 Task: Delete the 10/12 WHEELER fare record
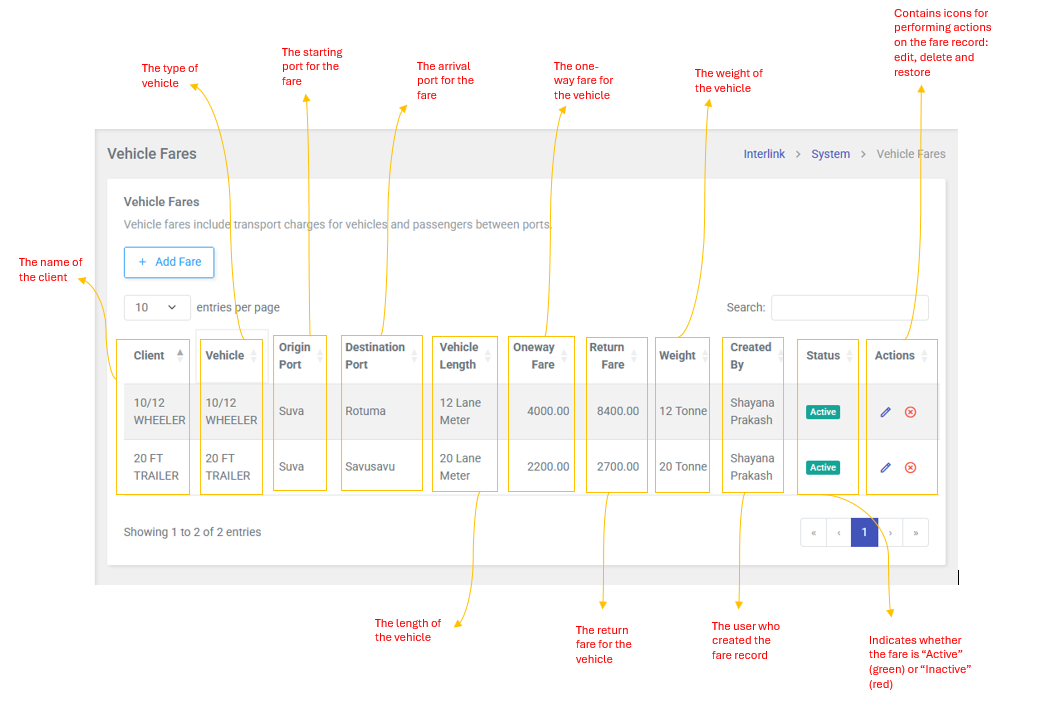910,412
